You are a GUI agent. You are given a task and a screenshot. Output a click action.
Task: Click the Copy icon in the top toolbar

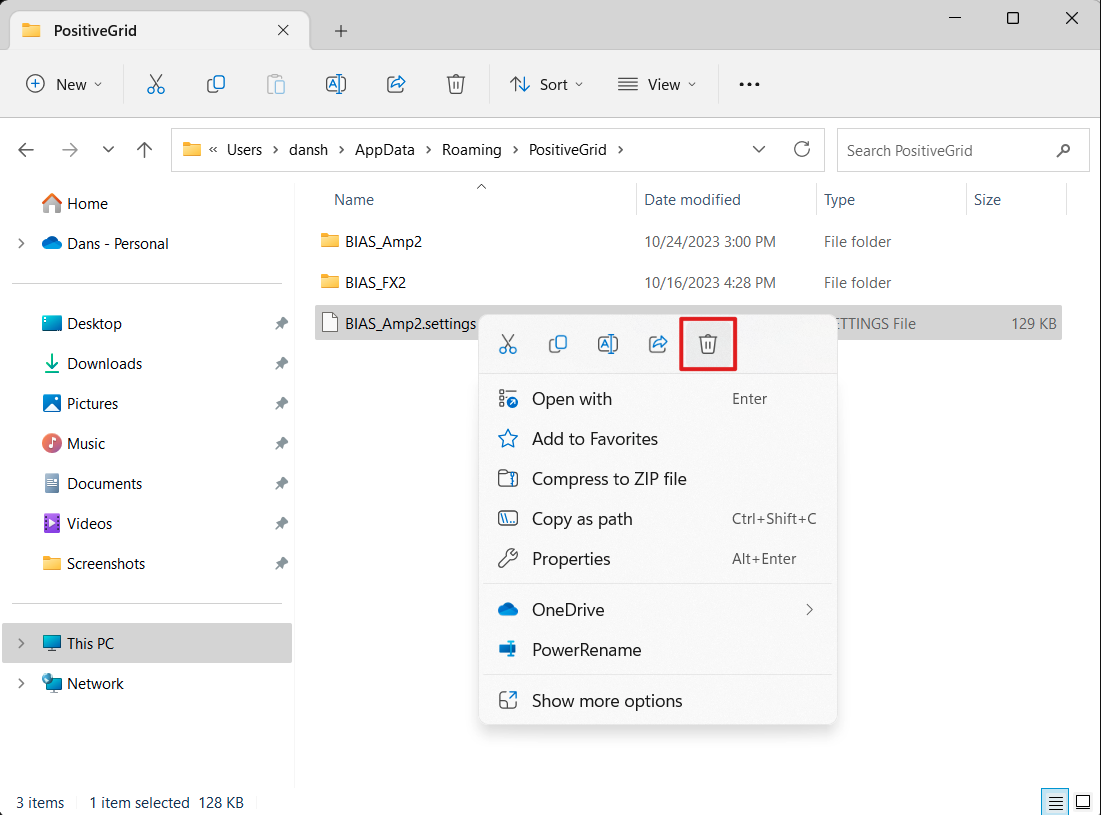click(x=216, y=84)
